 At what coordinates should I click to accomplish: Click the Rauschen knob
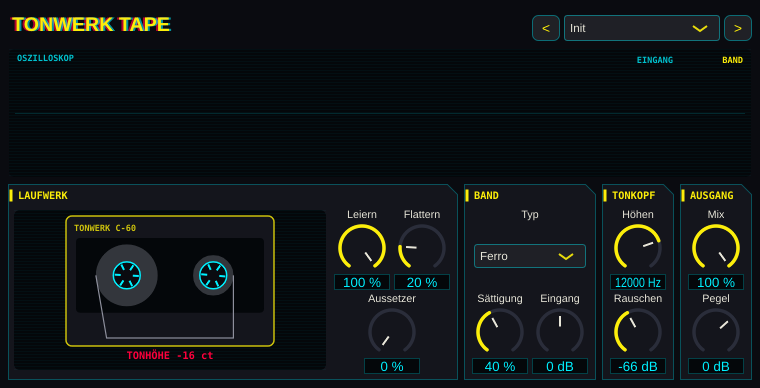638,331
